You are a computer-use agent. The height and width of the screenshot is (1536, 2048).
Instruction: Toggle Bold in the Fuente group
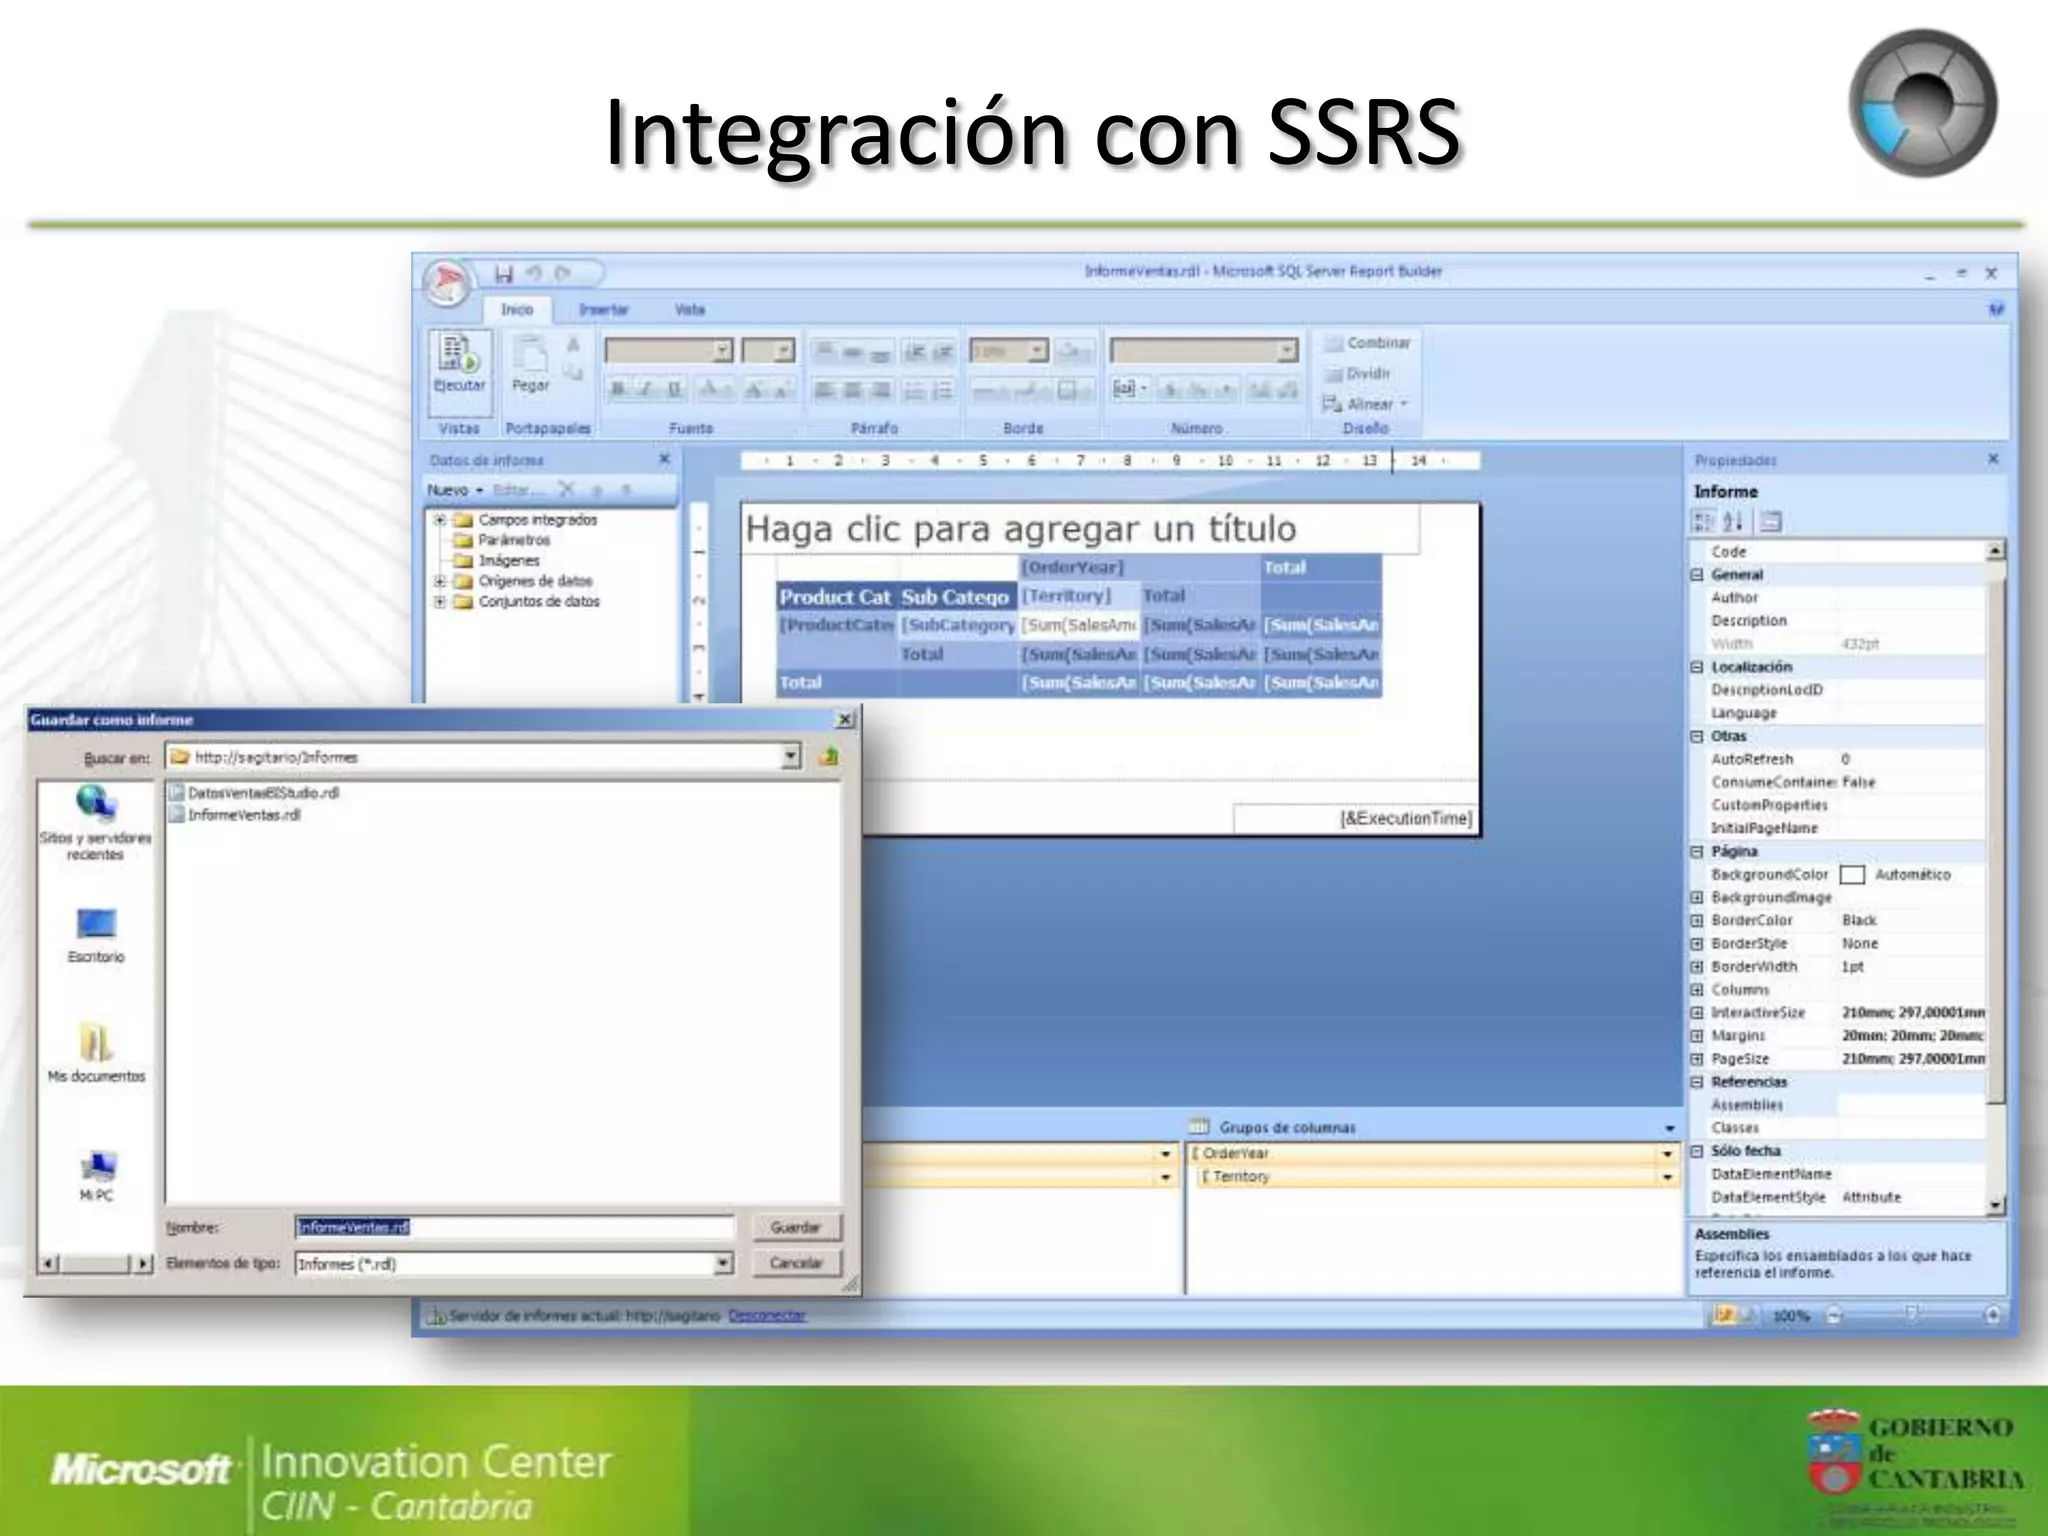click(618, 390)
